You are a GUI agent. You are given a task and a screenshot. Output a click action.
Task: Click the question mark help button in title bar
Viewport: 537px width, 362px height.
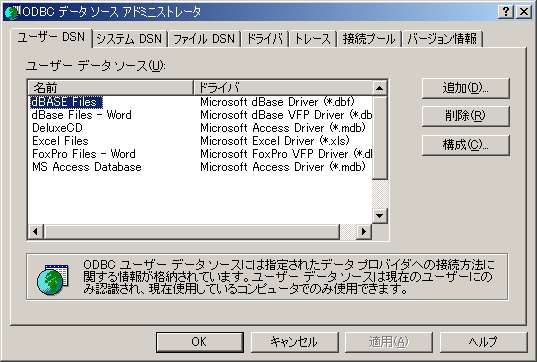(x=505, y=12)
